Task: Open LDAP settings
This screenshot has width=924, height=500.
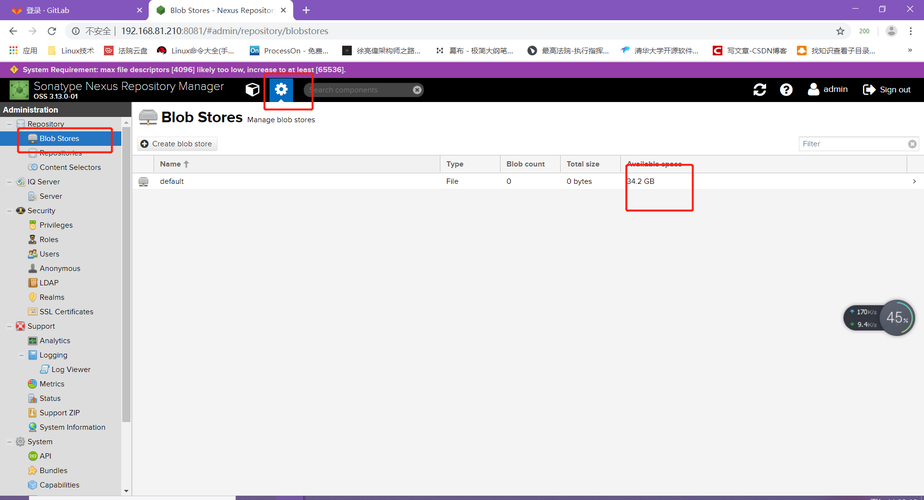Action: tap(48, 283)
